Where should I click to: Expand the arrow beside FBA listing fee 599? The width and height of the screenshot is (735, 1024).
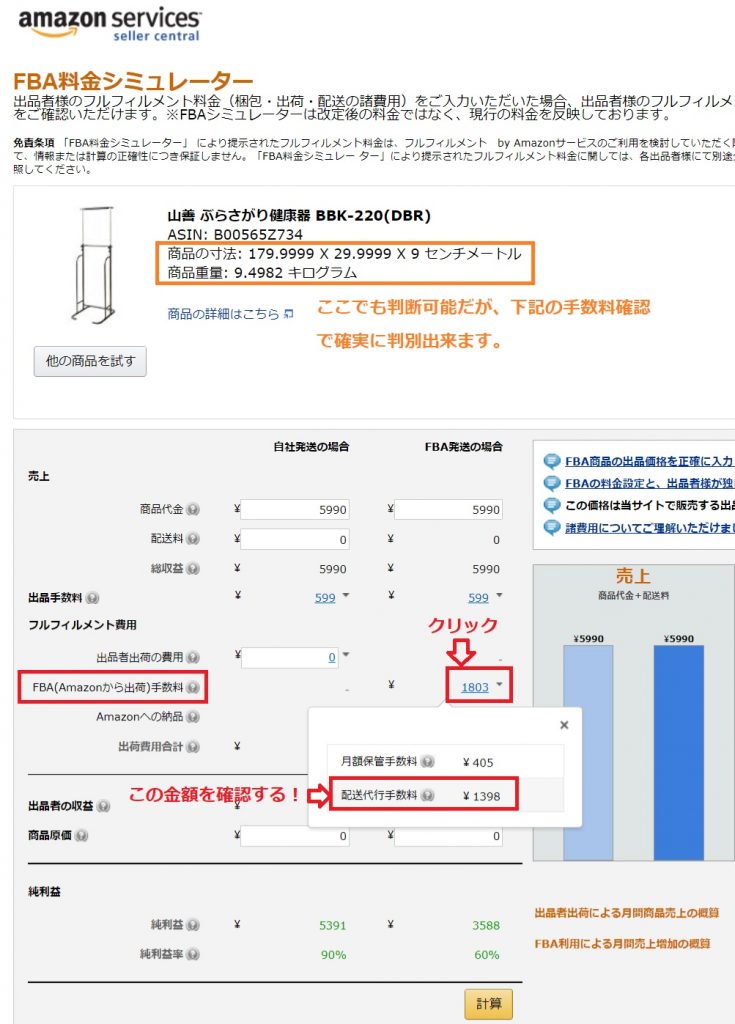(x=500, y=595)
